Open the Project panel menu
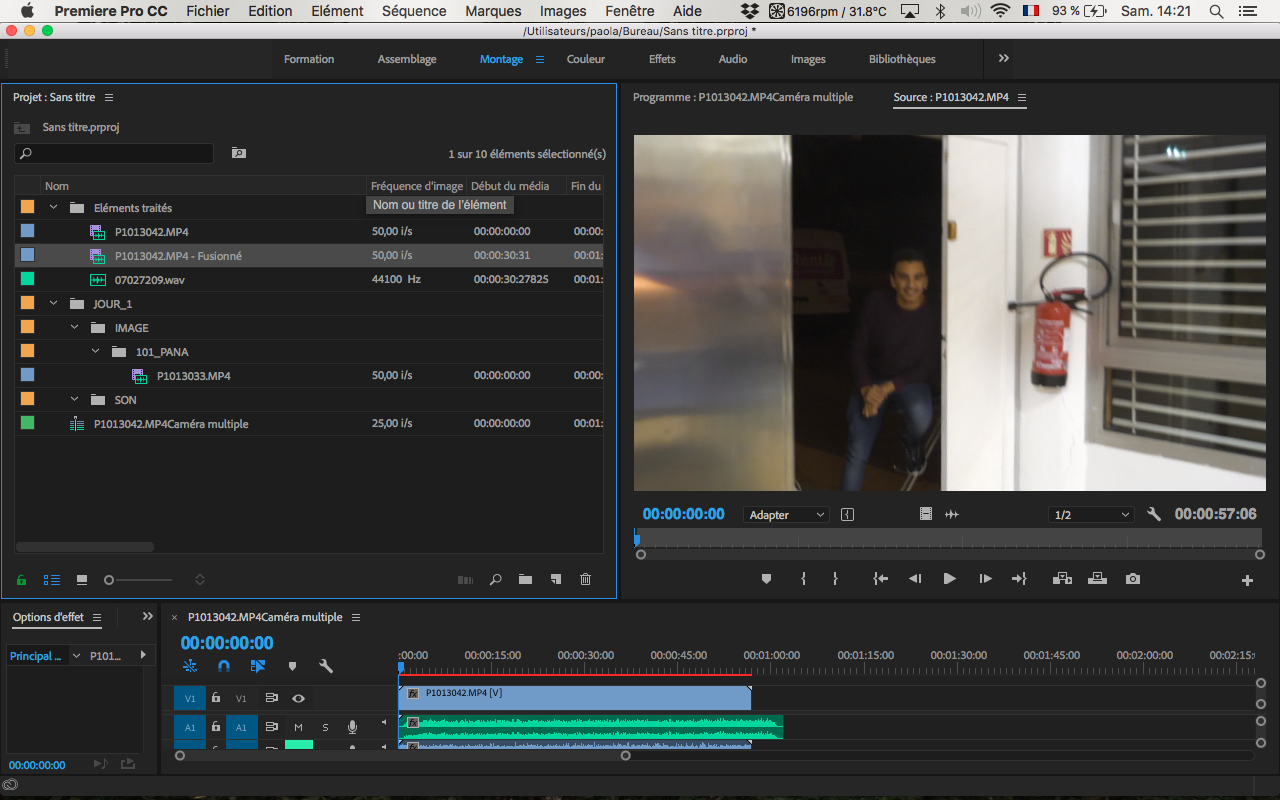Viewport: 1280px width, 800px height. click(x=109, y=98)
